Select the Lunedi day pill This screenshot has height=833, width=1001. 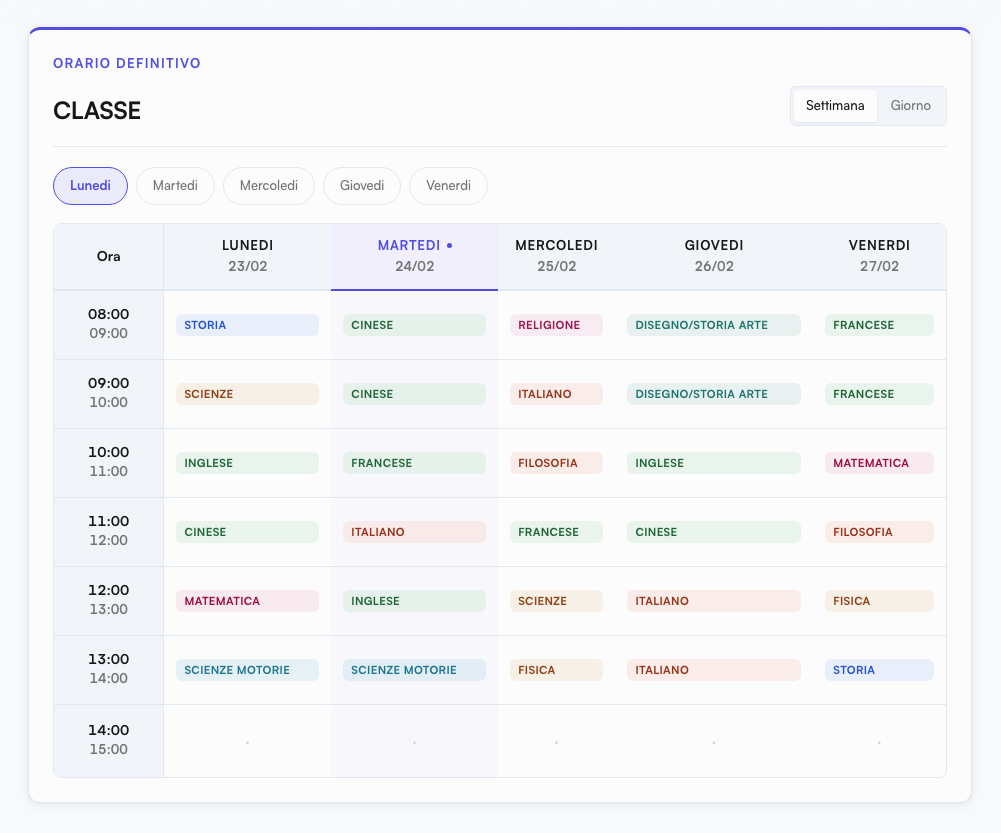tap(90, 186)
